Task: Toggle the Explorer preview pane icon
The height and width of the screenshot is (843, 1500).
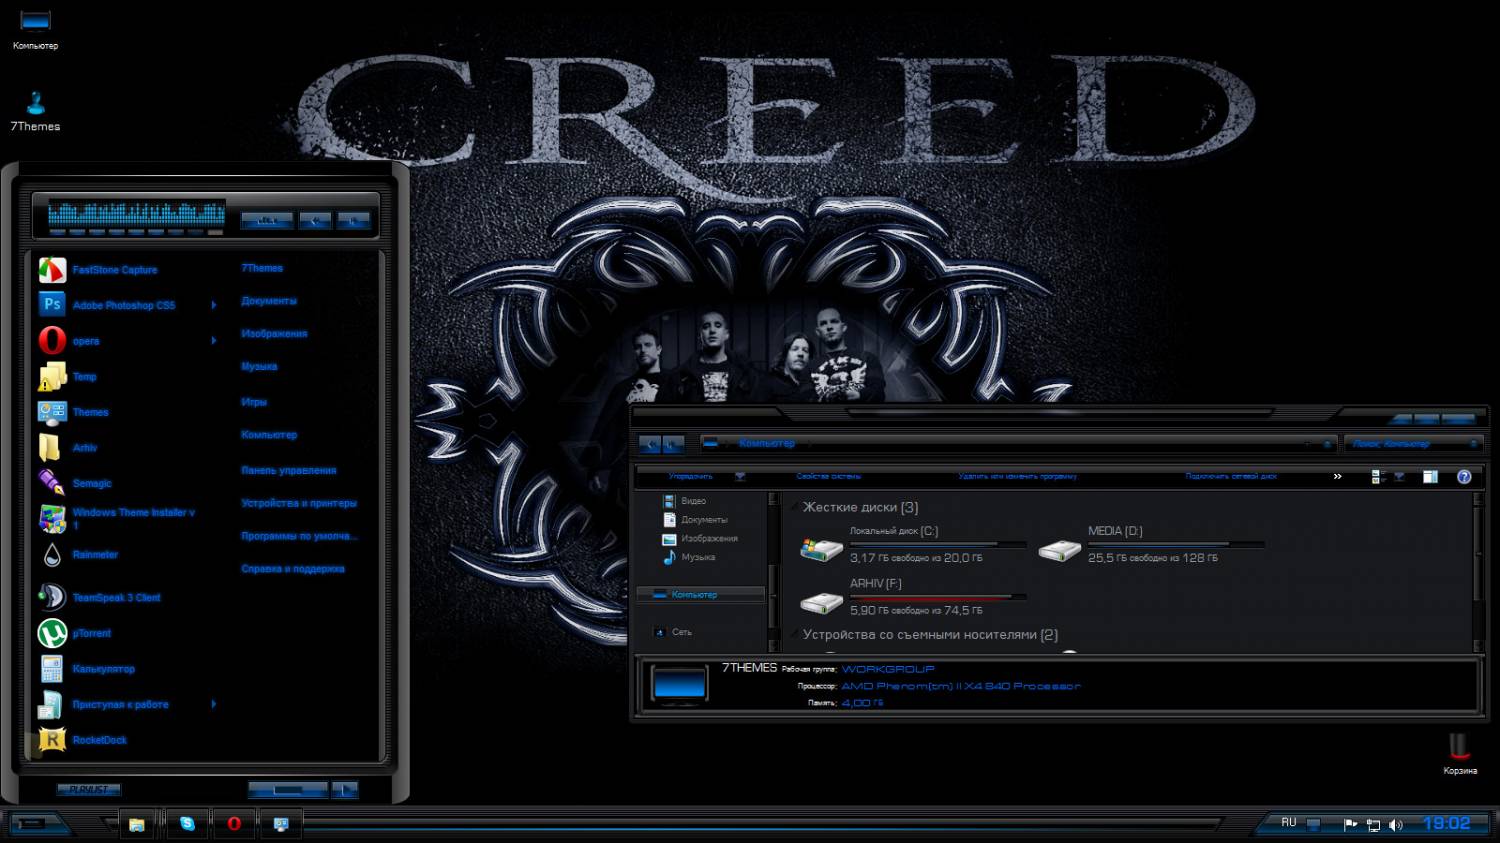Action: click(1430, 477)
